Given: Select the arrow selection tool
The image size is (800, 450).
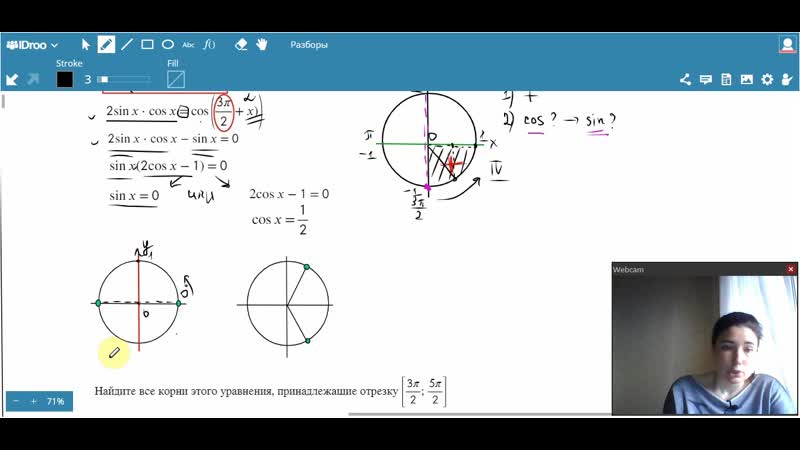Looking at the screenshot, I should [86, 44].
